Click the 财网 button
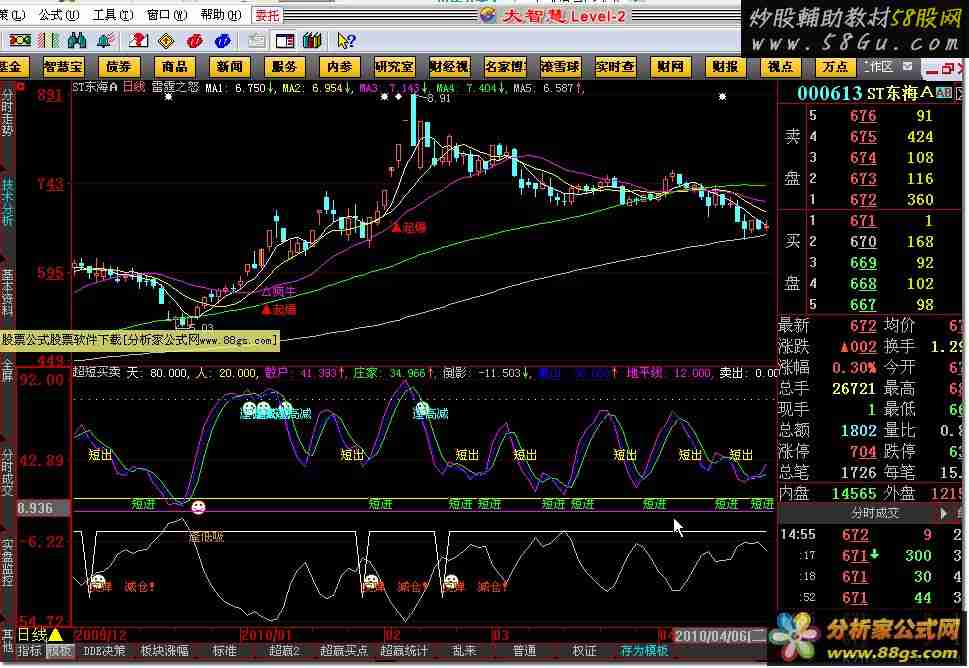 [670, 67]
